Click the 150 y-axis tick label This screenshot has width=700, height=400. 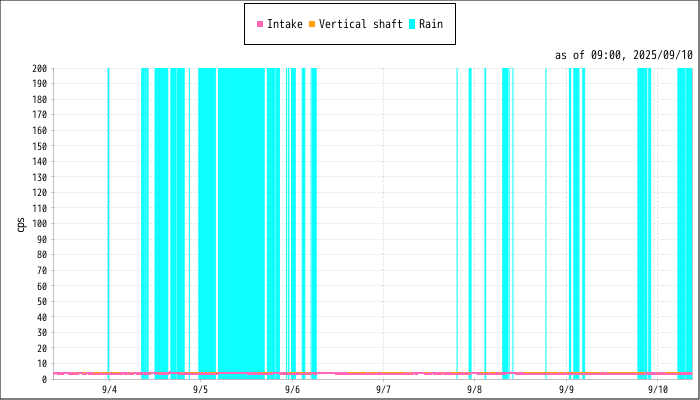coord(40,146)
